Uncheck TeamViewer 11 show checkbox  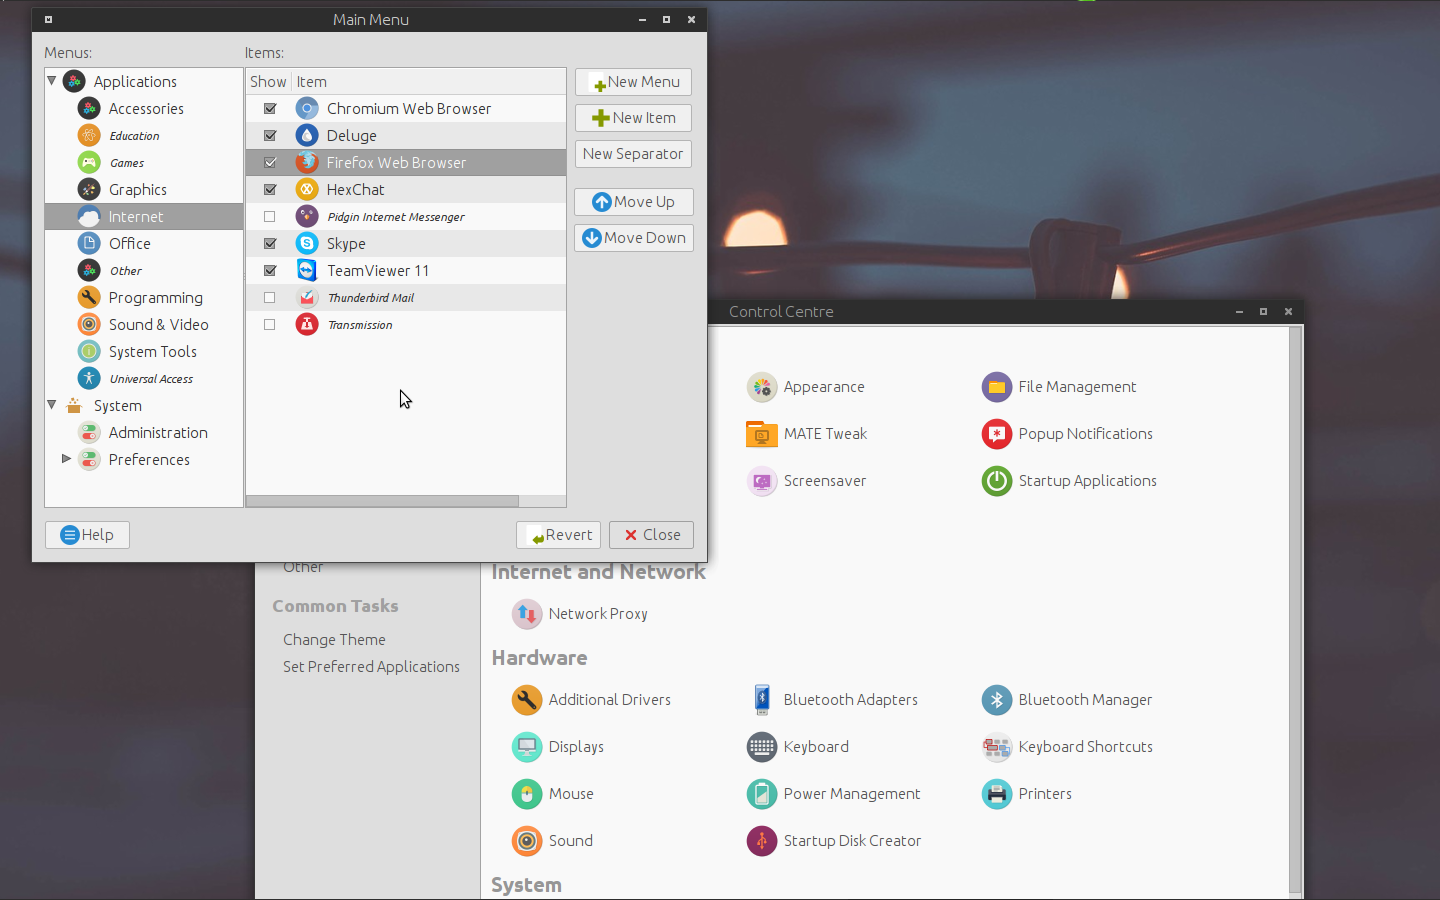click(270, 270)
